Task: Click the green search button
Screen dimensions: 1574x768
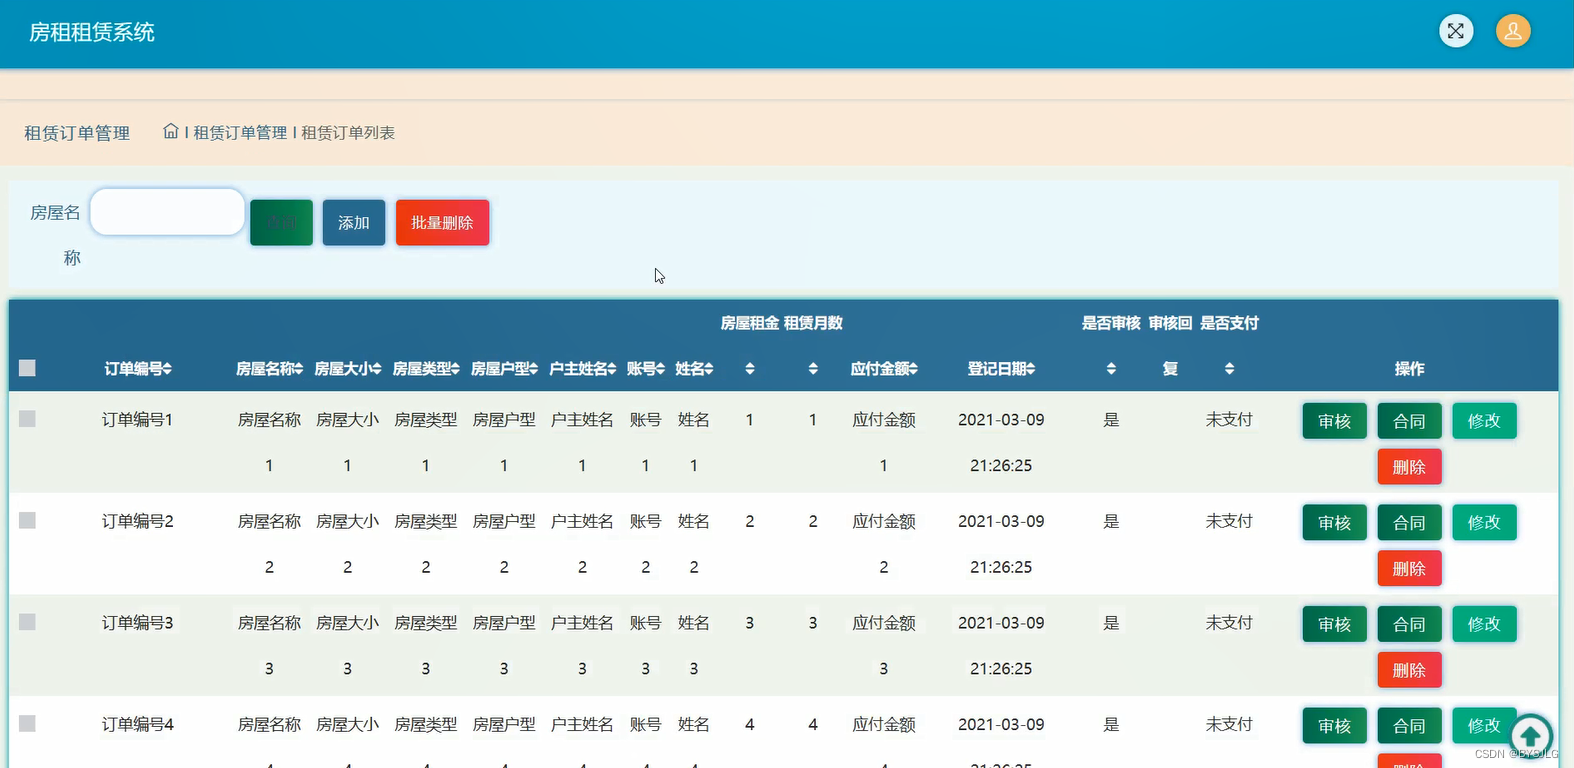Action: point(281,222)
